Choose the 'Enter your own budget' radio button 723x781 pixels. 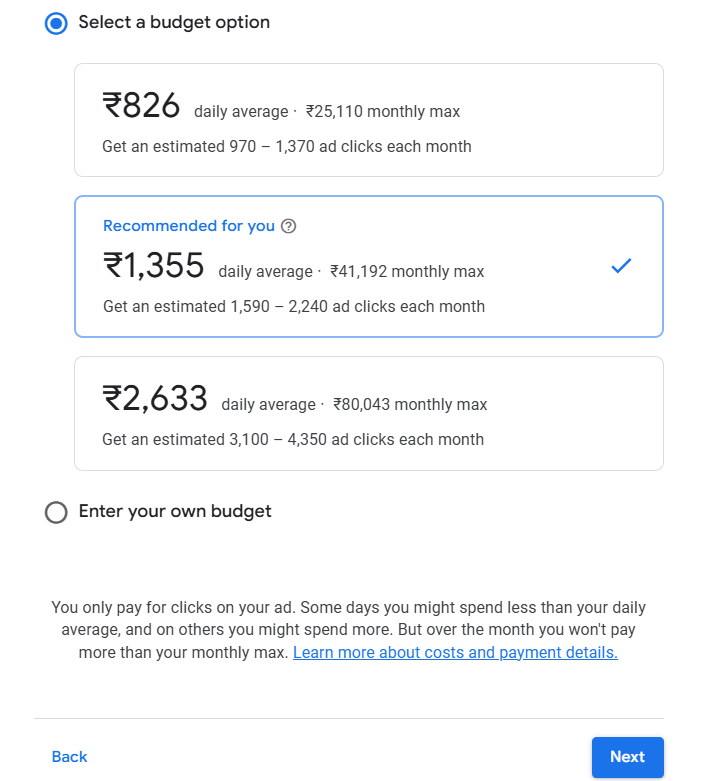tap(56, 512)
